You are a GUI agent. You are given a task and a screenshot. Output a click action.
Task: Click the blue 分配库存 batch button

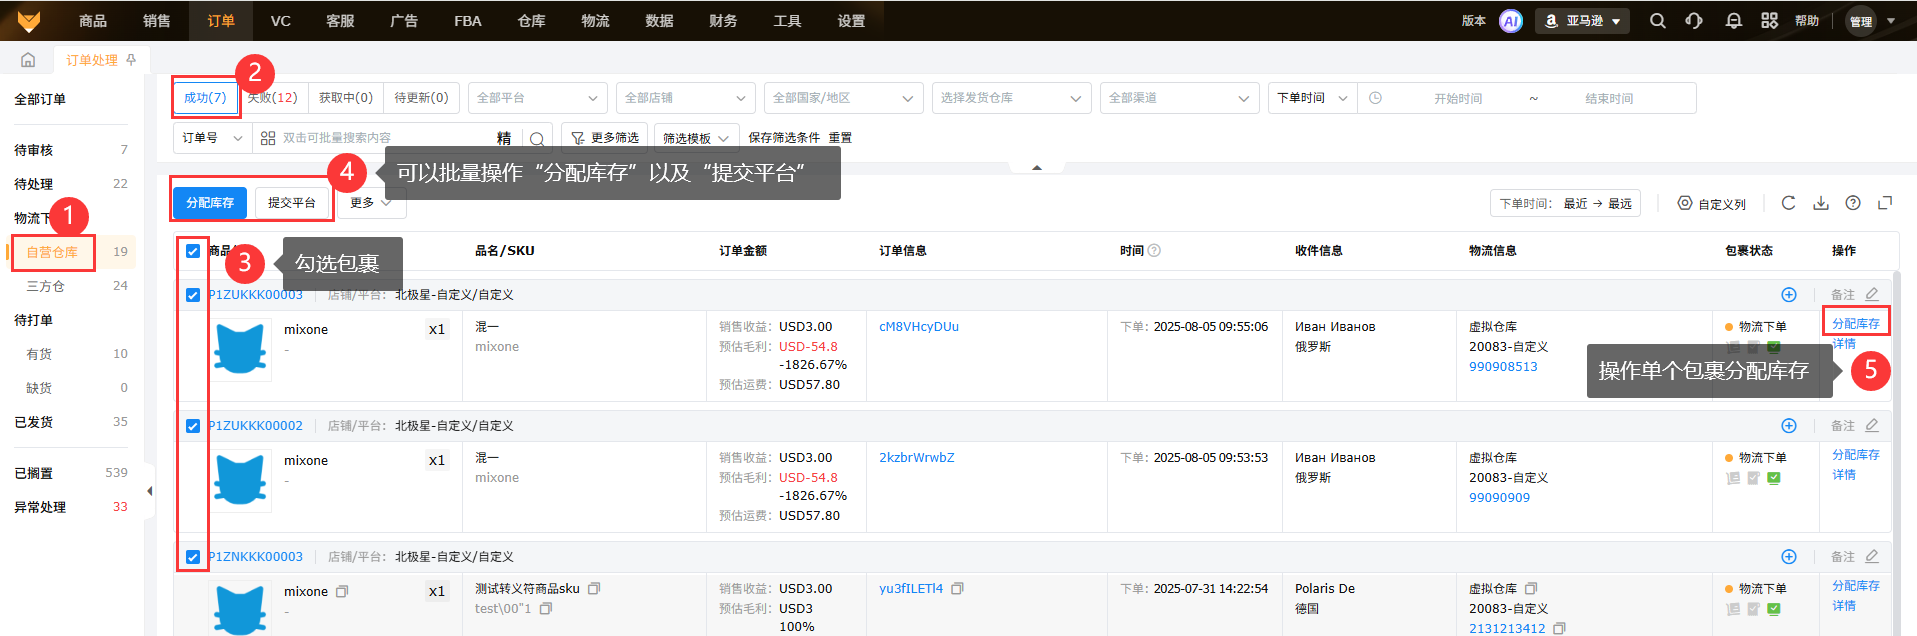[210, 203]
